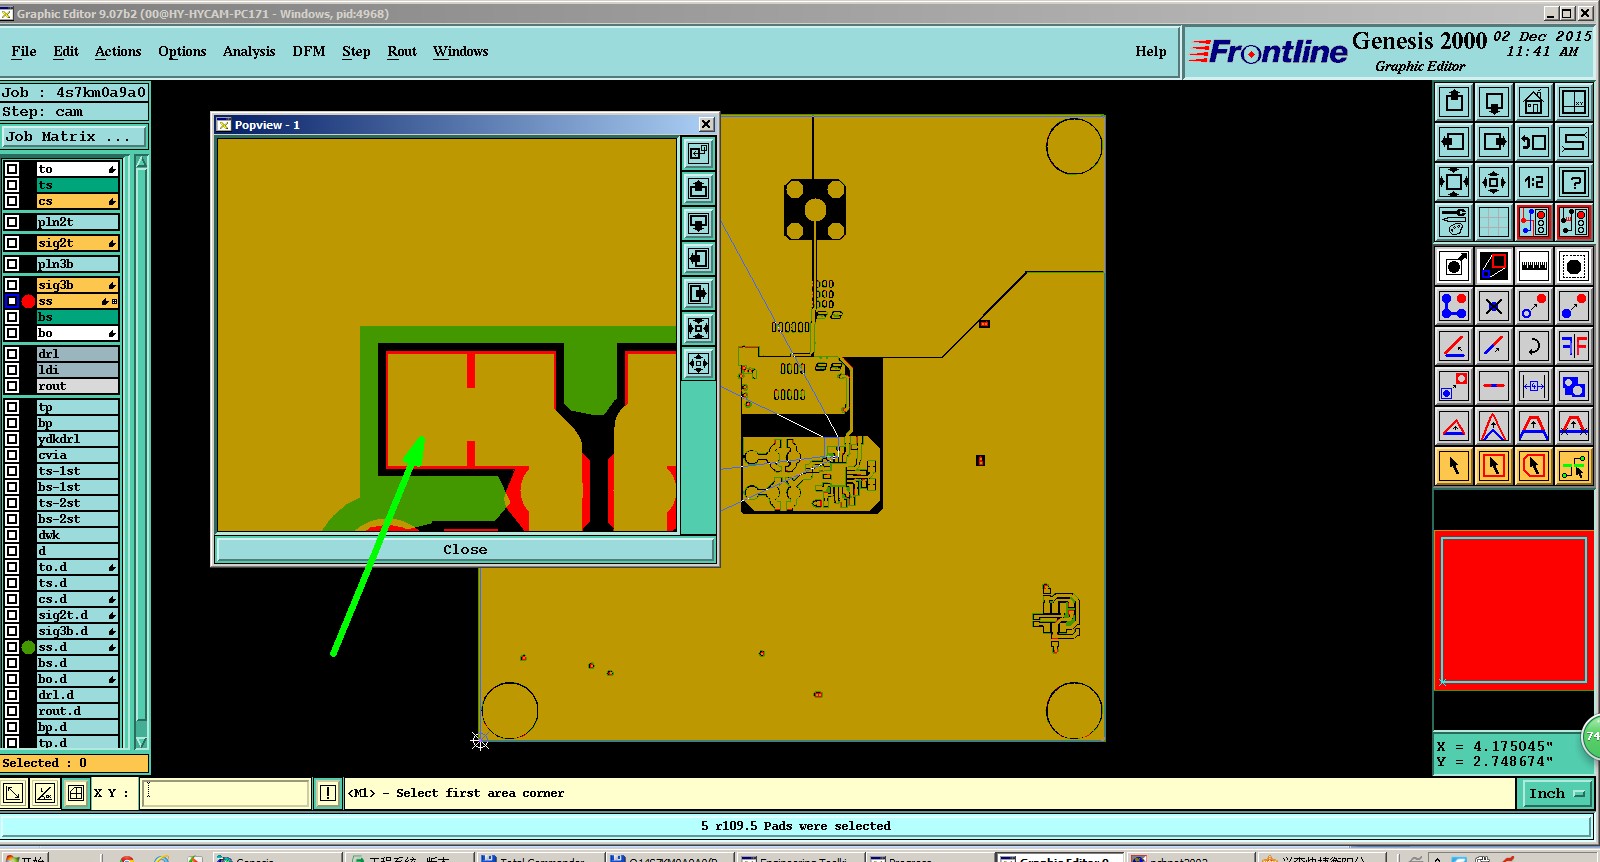Click the mirror F tool icon

pos(1574,346)
